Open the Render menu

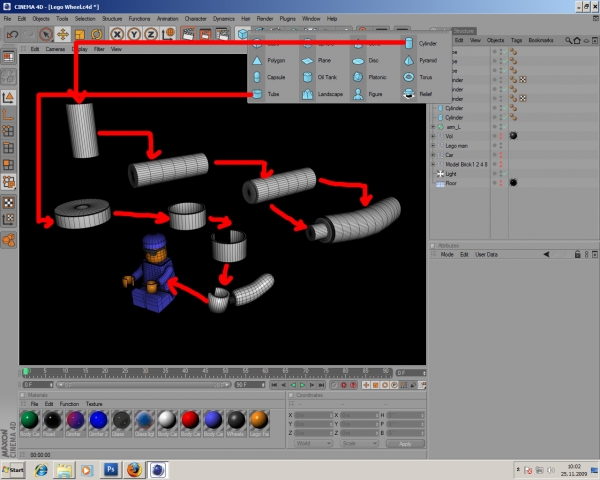pyautogui.click(x=265, y=19)
